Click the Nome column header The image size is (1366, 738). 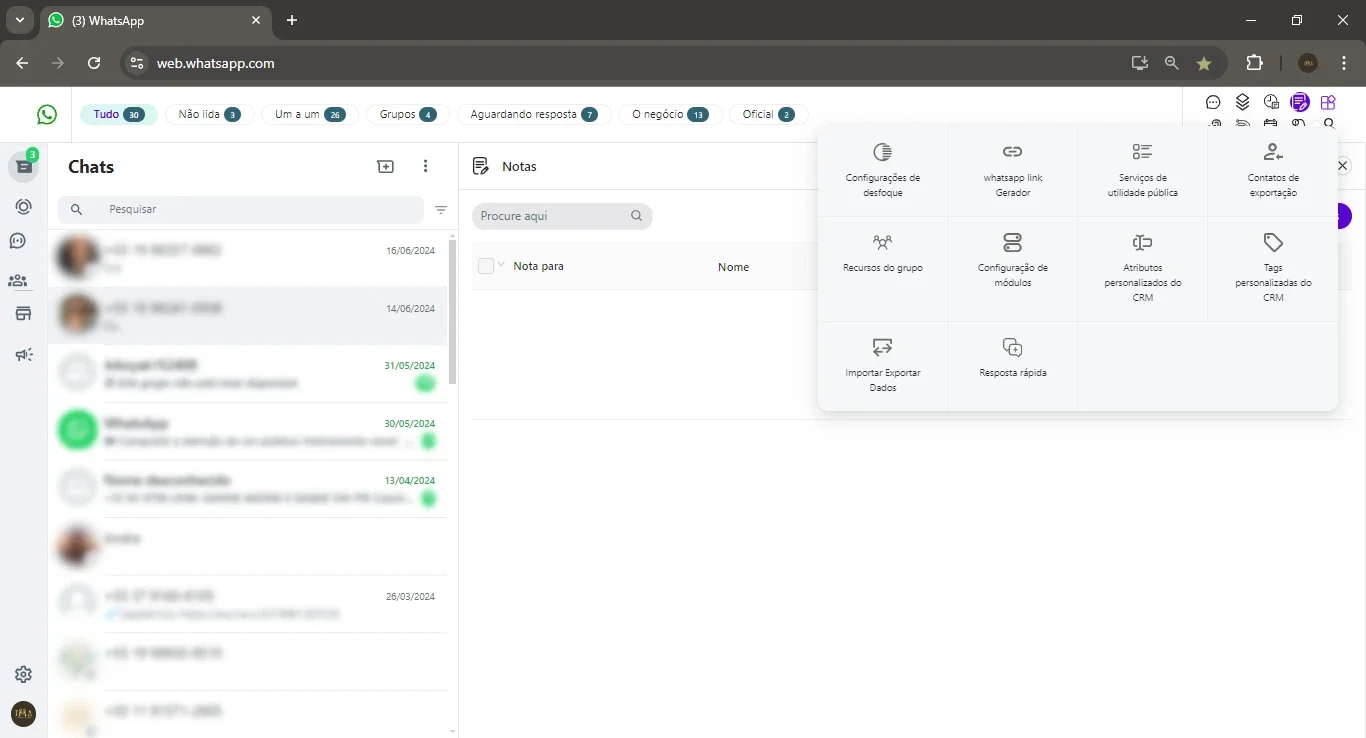click(733, 267)
